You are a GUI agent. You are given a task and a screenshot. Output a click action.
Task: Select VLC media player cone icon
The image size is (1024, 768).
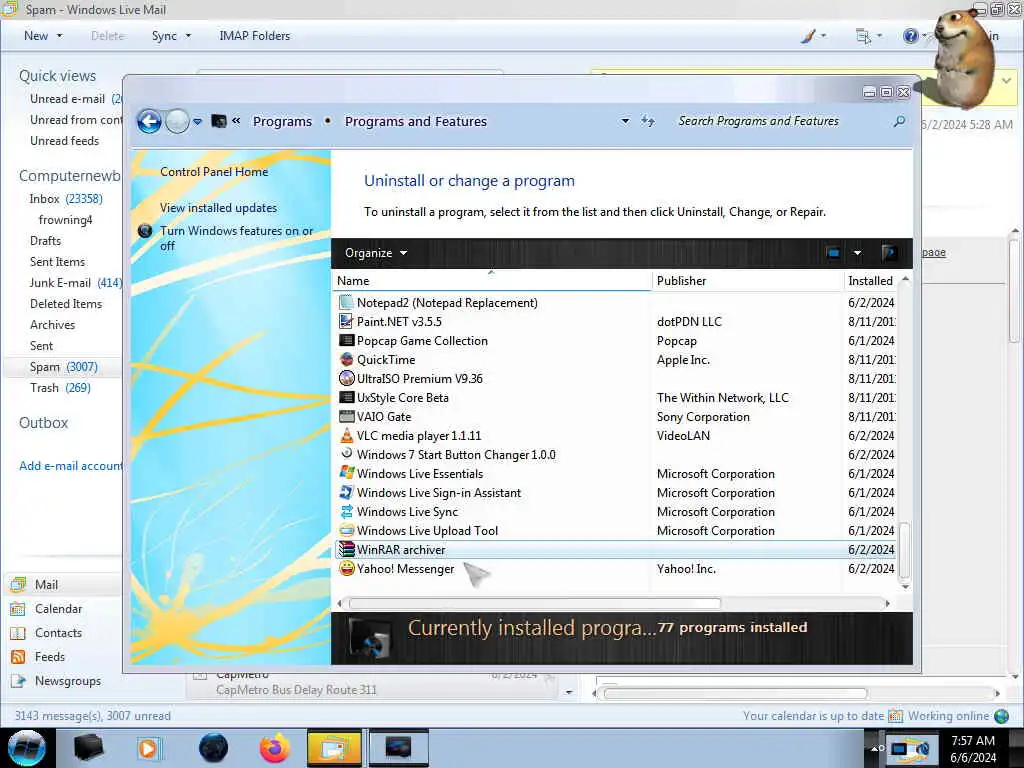point(346,435)
